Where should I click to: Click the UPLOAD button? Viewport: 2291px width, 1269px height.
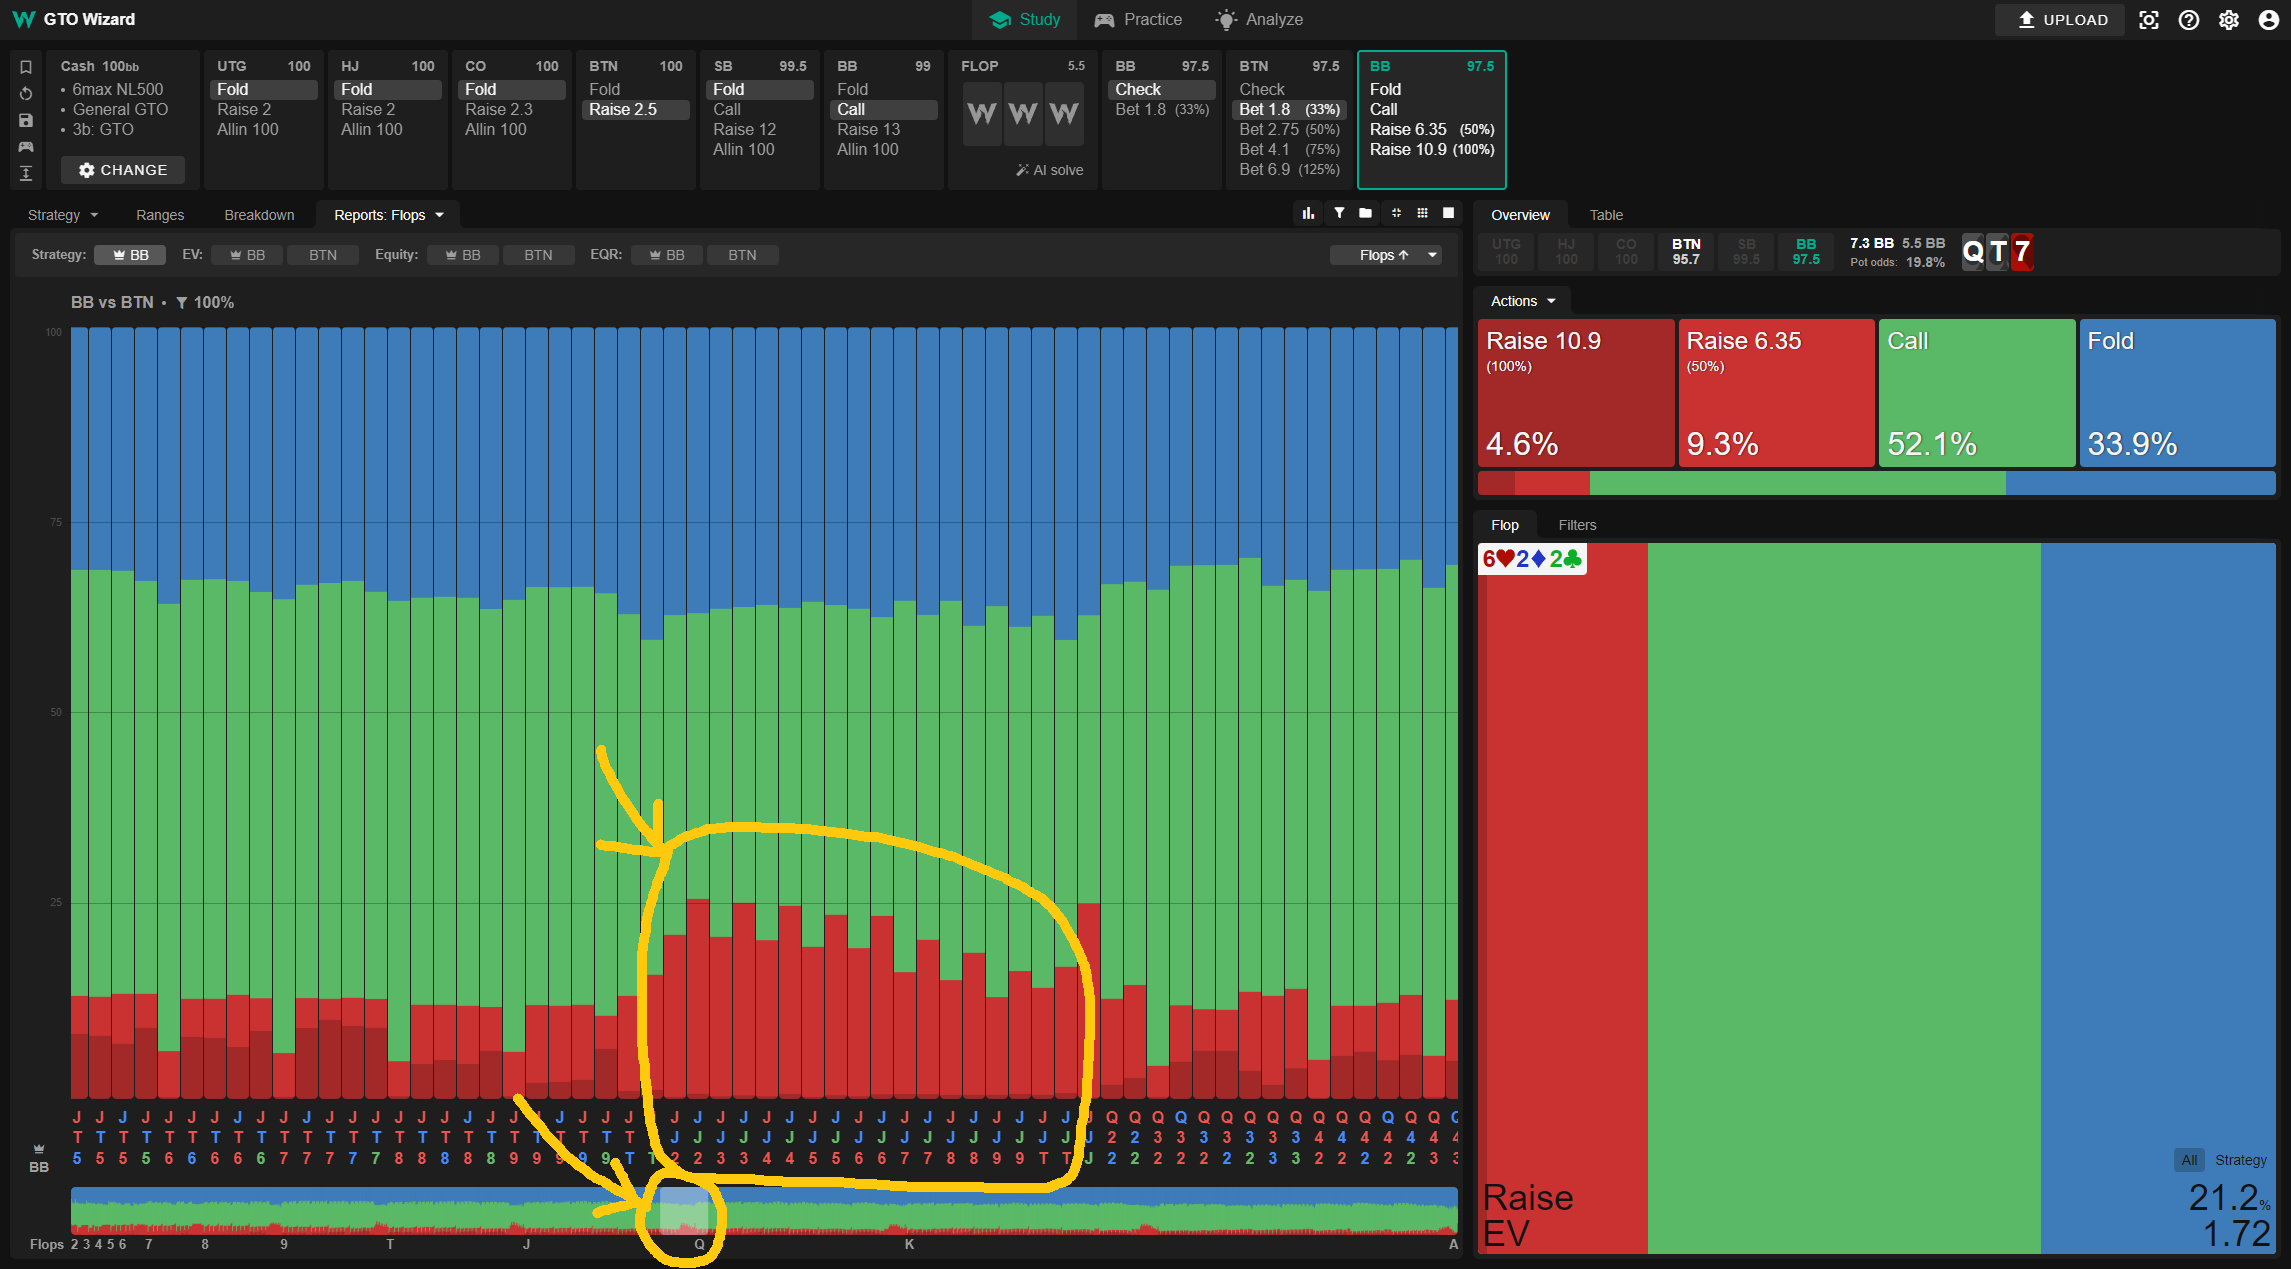point(2060,20)
